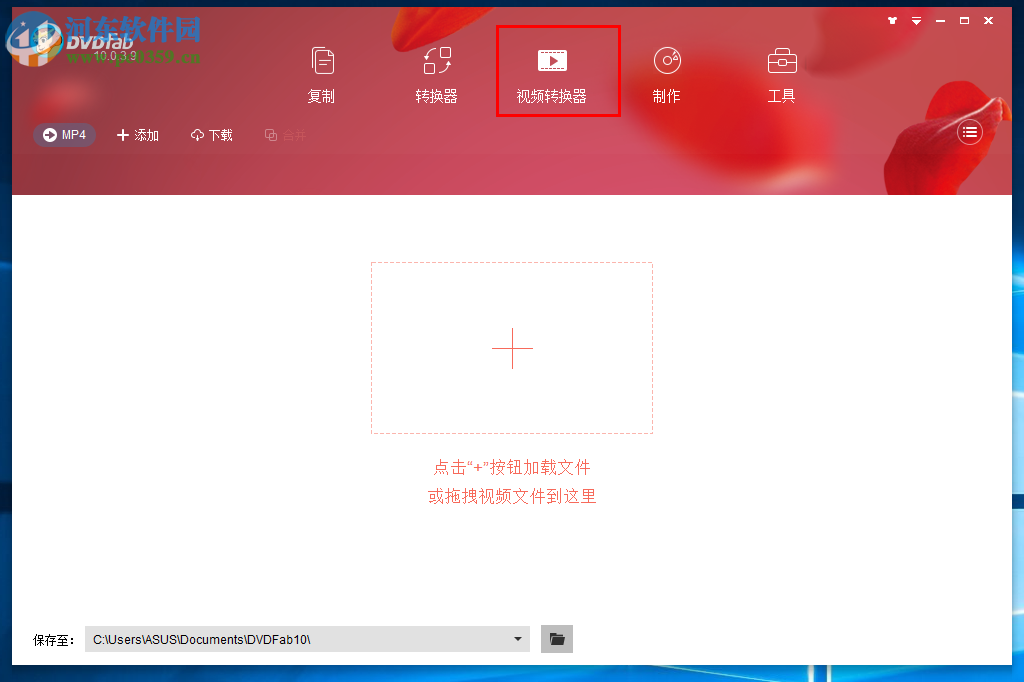Open the MP4 profile dropdown
This screenshot has height=682, width=1024.
[x=64, y=135]
